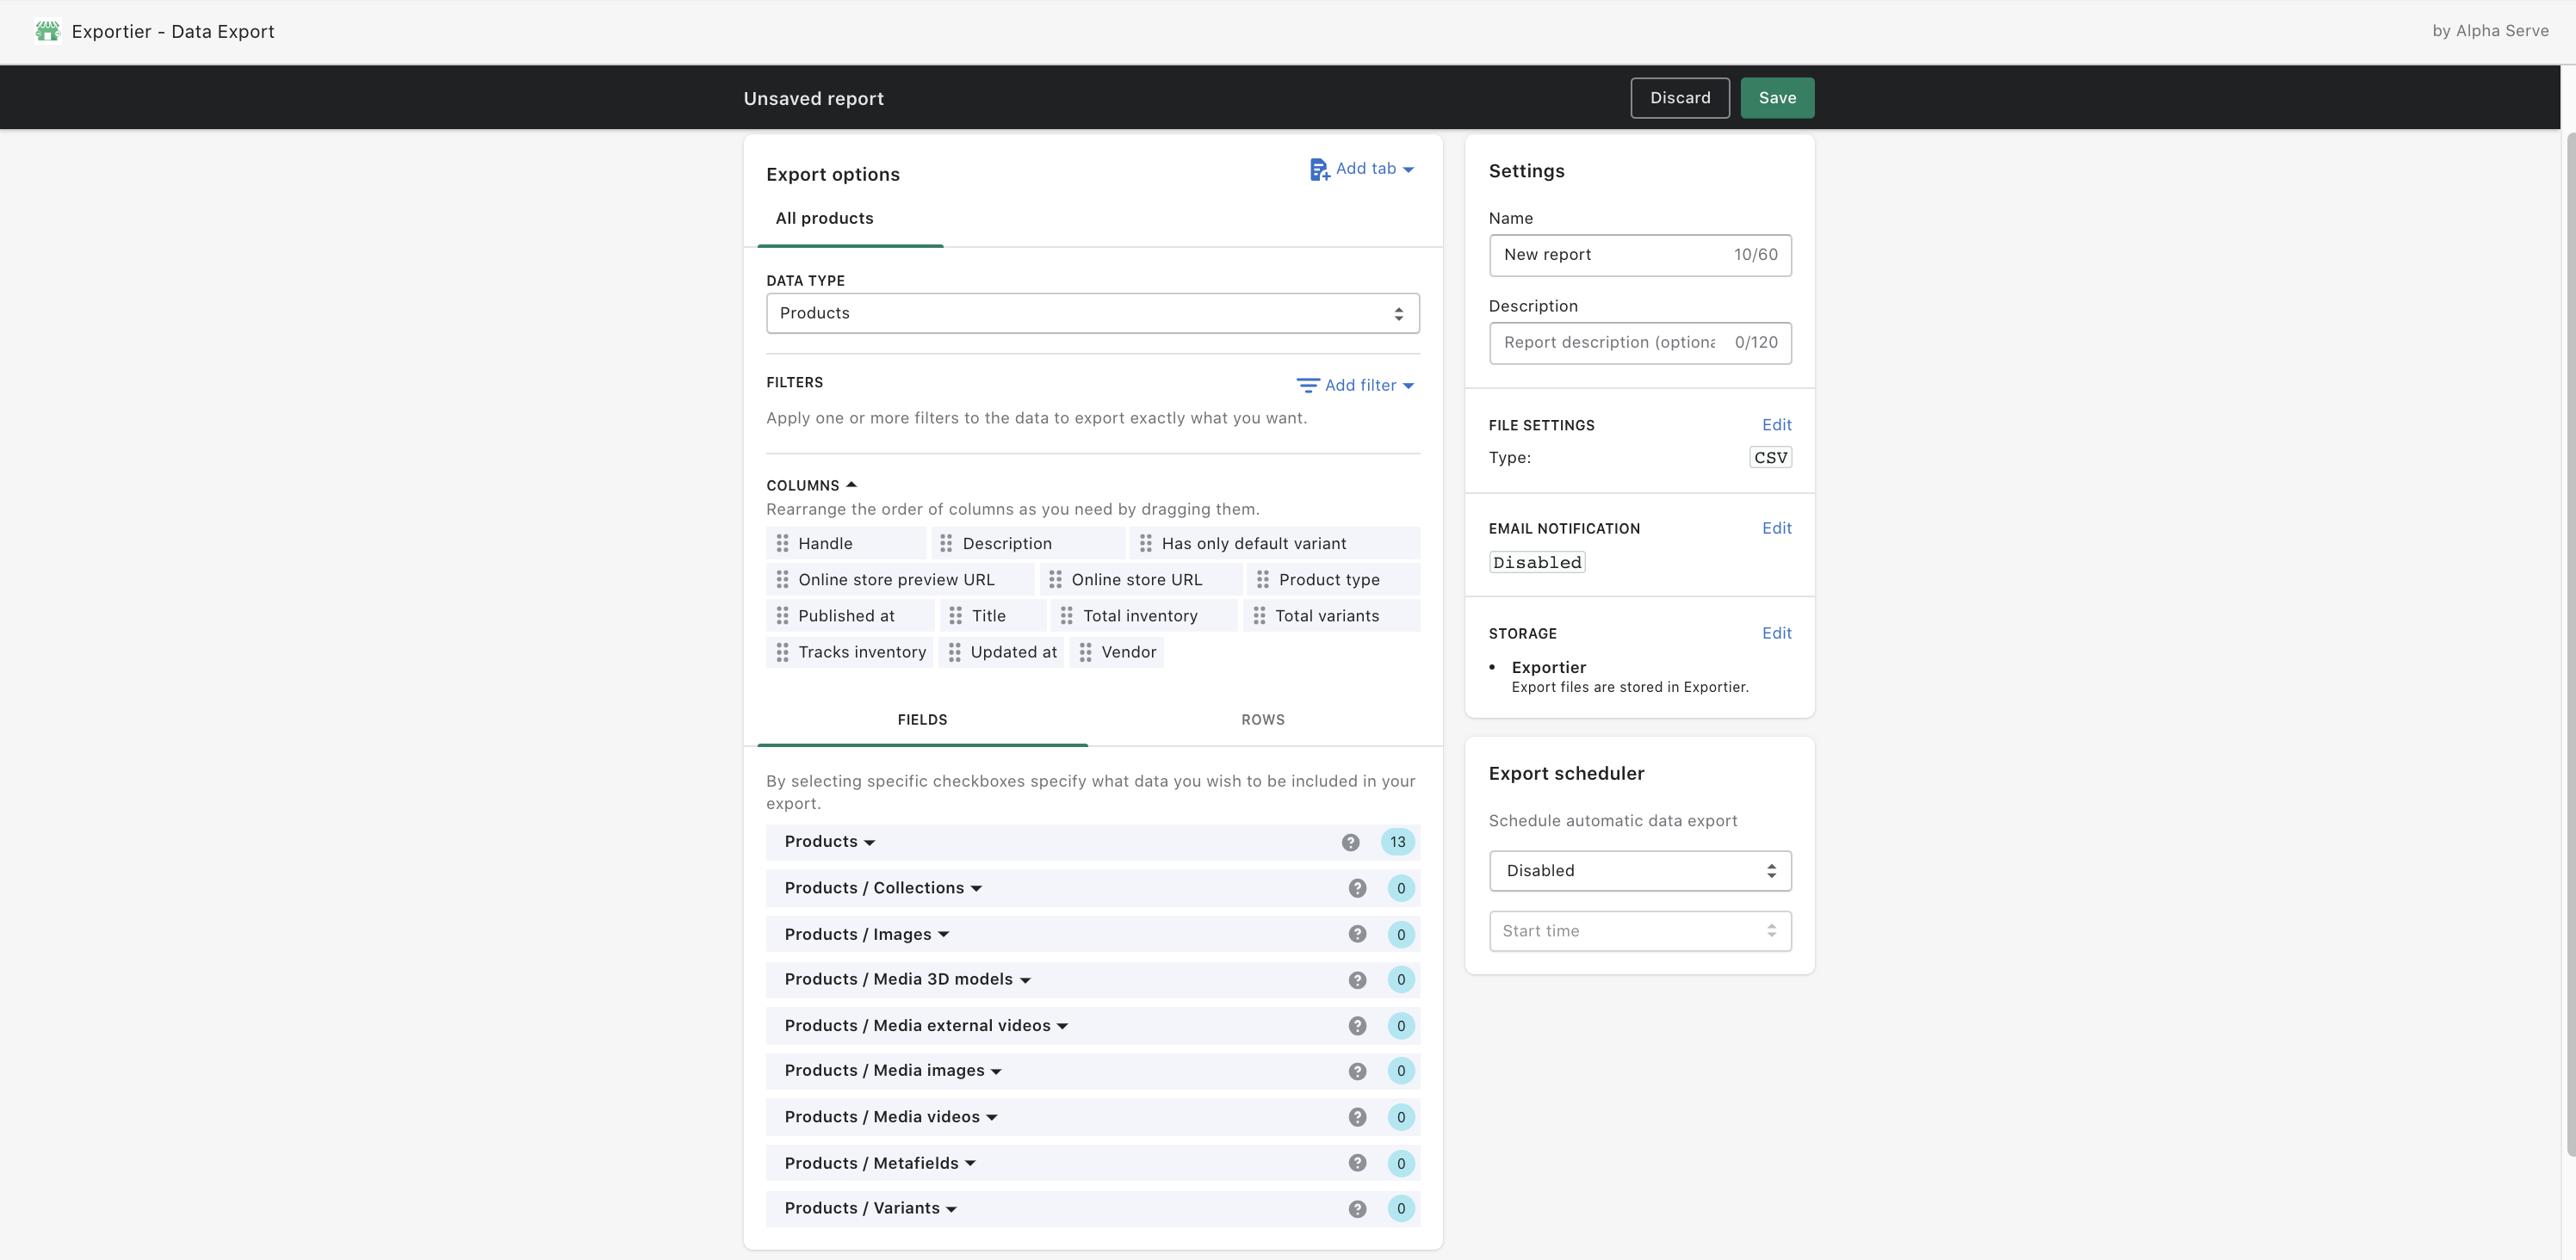Click the Exportier app logo icon
Image resolution: width=2576 pixels, height=1260 pixels.
click(47, 31)
